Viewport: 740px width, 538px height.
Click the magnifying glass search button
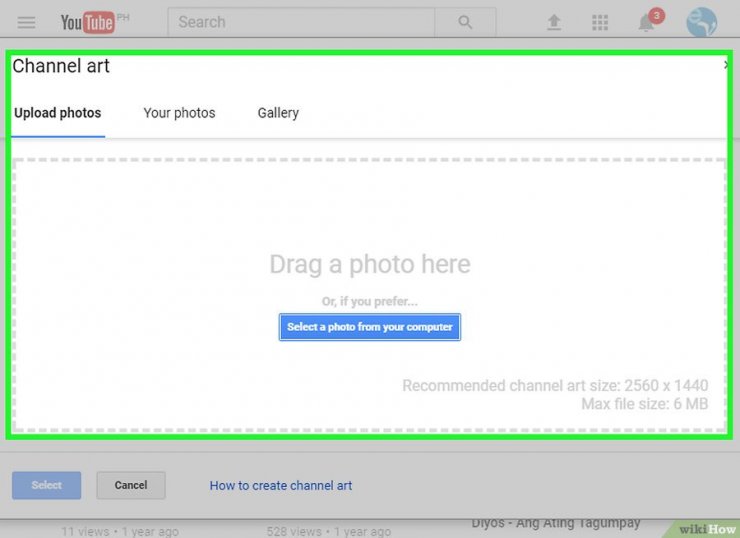(465, 22)
